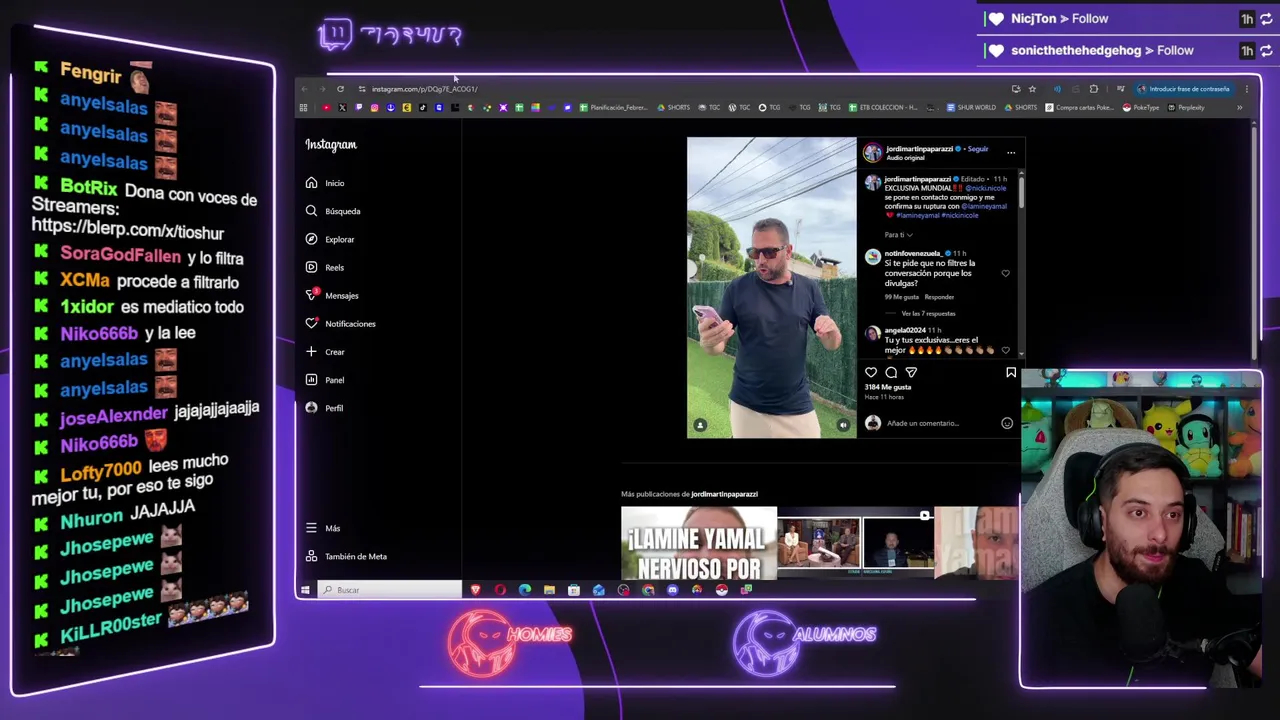Open Pokéball app in taskbar
The width and height of the screenshot is (1280, 720).
click(721, 590)
